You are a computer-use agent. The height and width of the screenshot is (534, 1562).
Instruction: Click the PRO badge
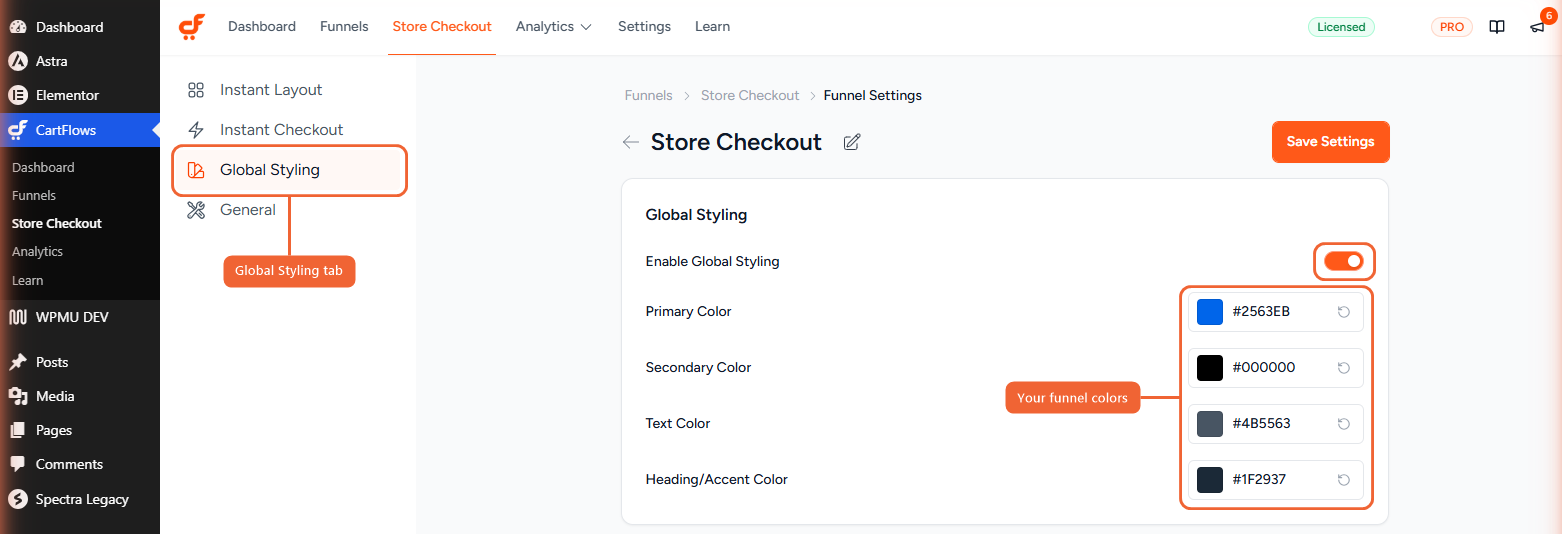point(1452,27)
